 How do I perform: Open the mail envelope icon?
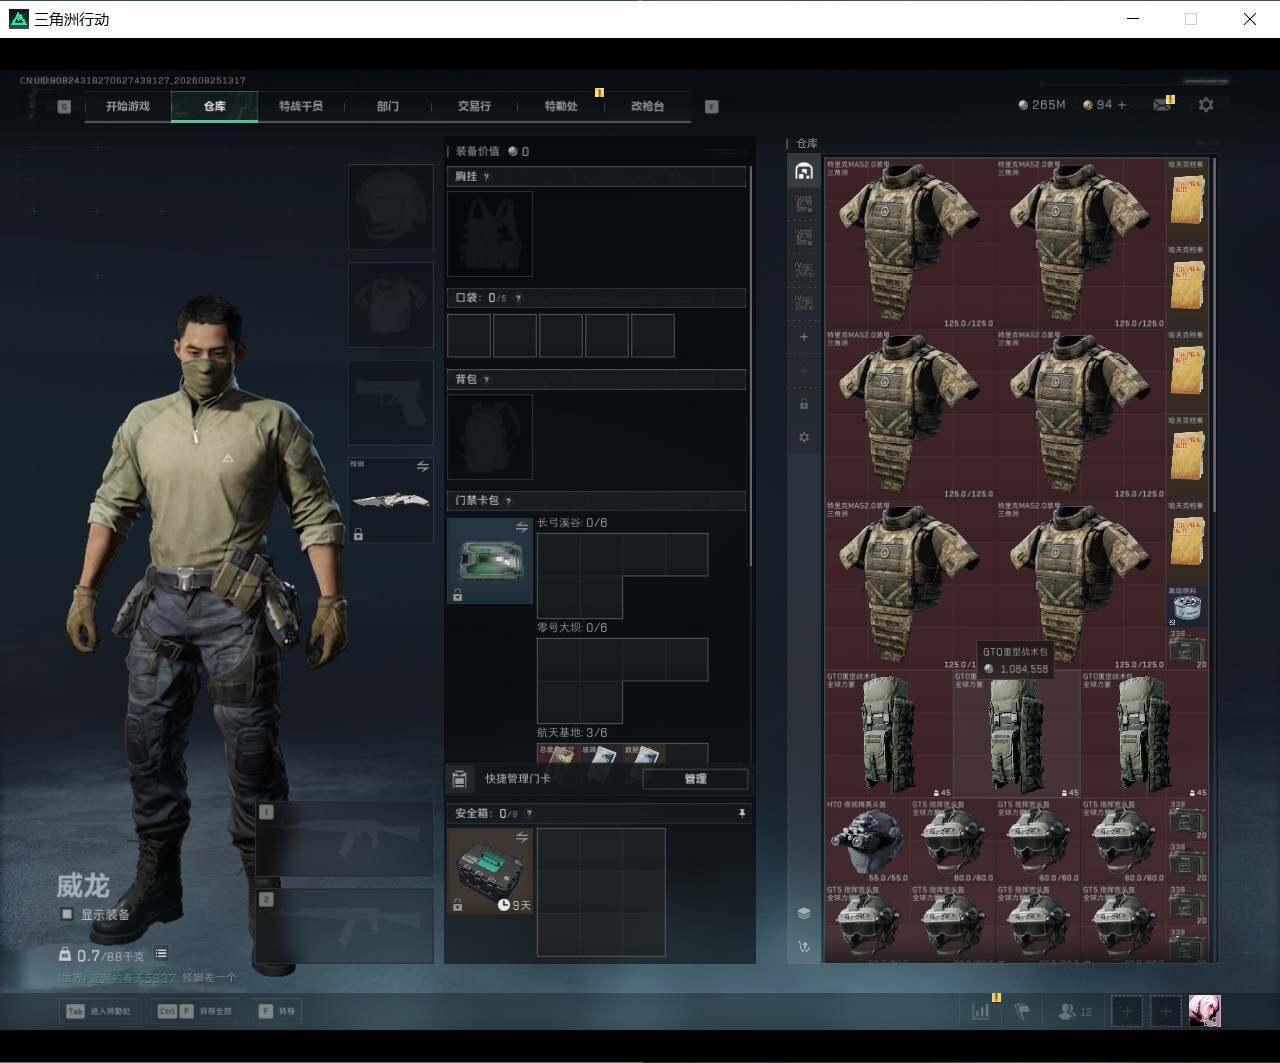[1161, 104]
